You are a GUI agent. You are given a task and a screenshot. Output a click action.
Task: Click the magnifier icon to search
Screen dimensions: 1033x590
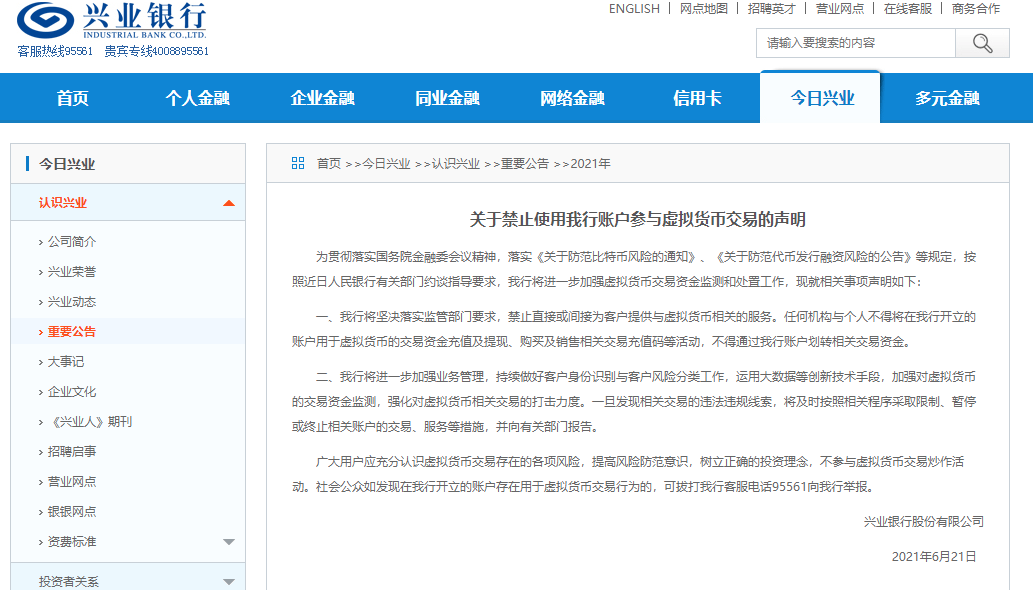[981, 42]
